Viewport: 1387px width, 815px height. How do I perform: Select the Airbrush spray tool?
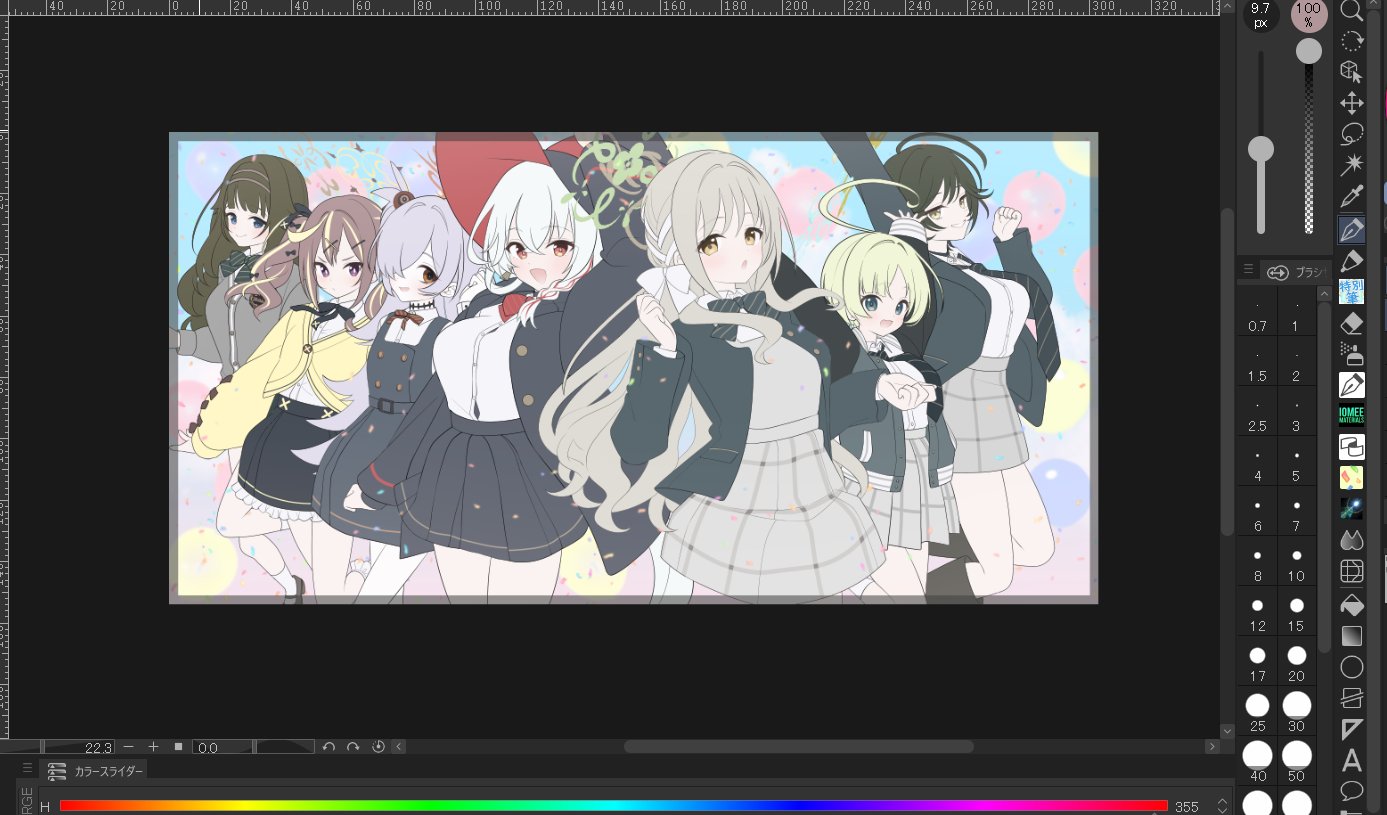[x=1351, y=354]
